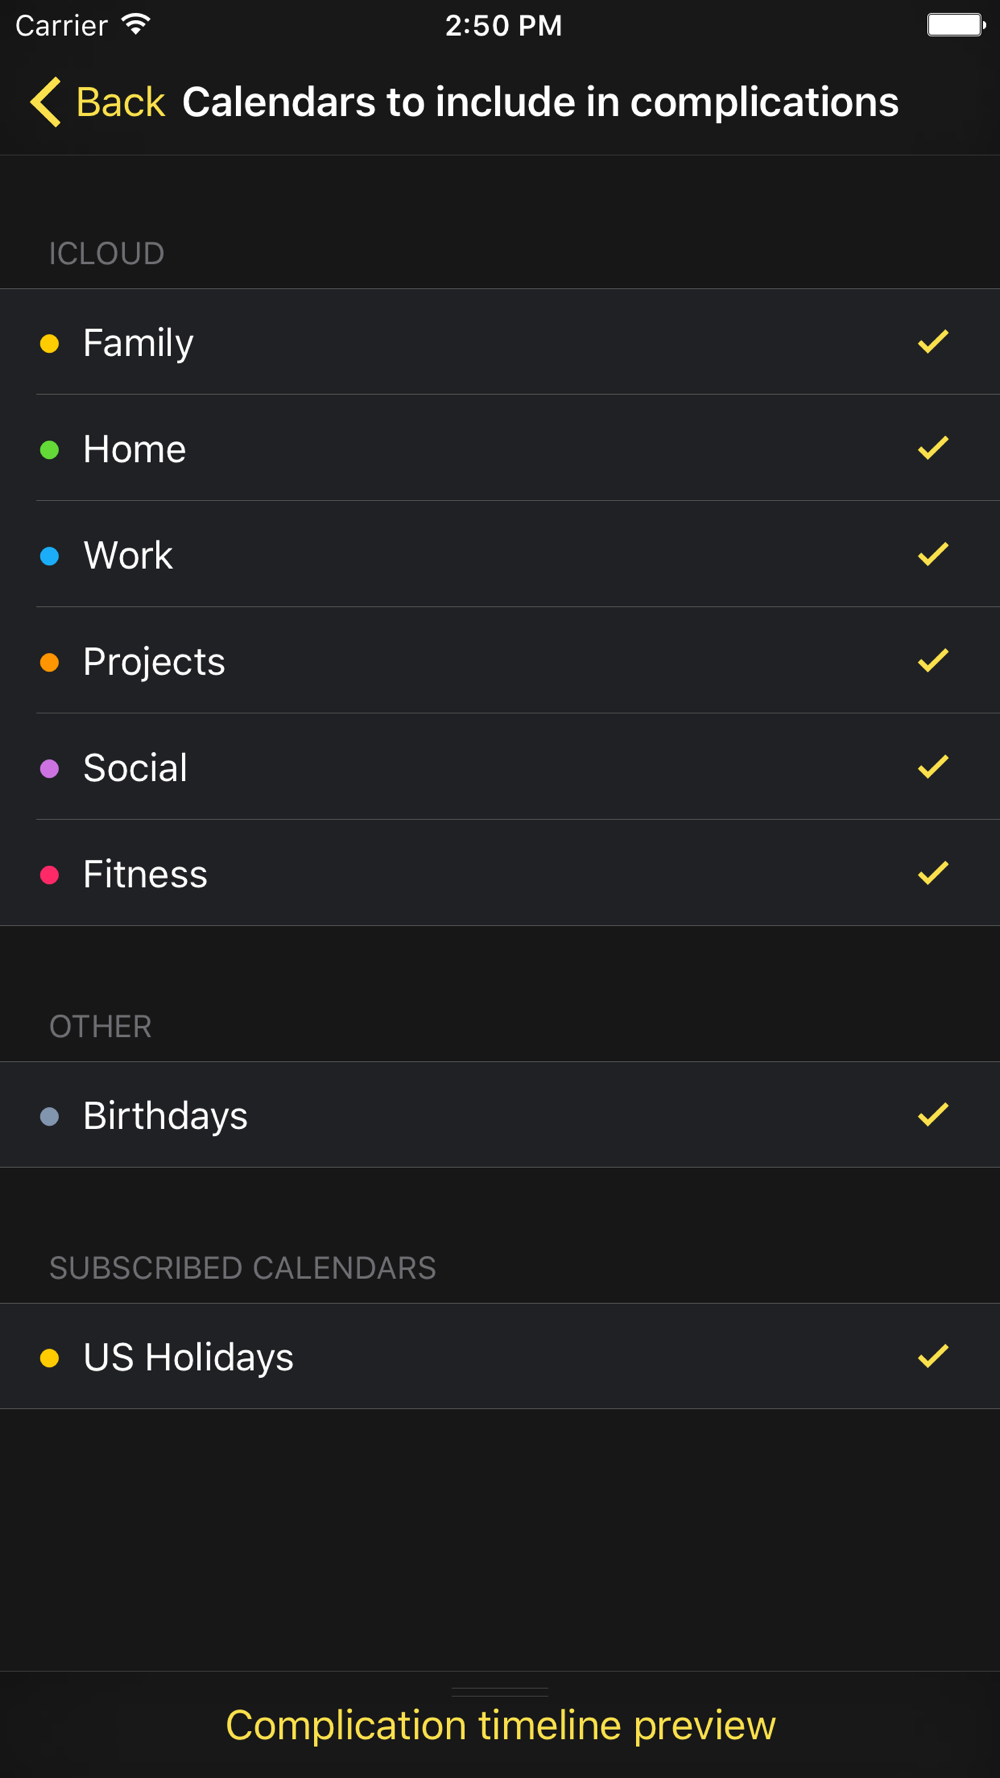Deselect the Work calendar checkmark
This screenshot has width=1000, height=1778.
click(933, 554)
